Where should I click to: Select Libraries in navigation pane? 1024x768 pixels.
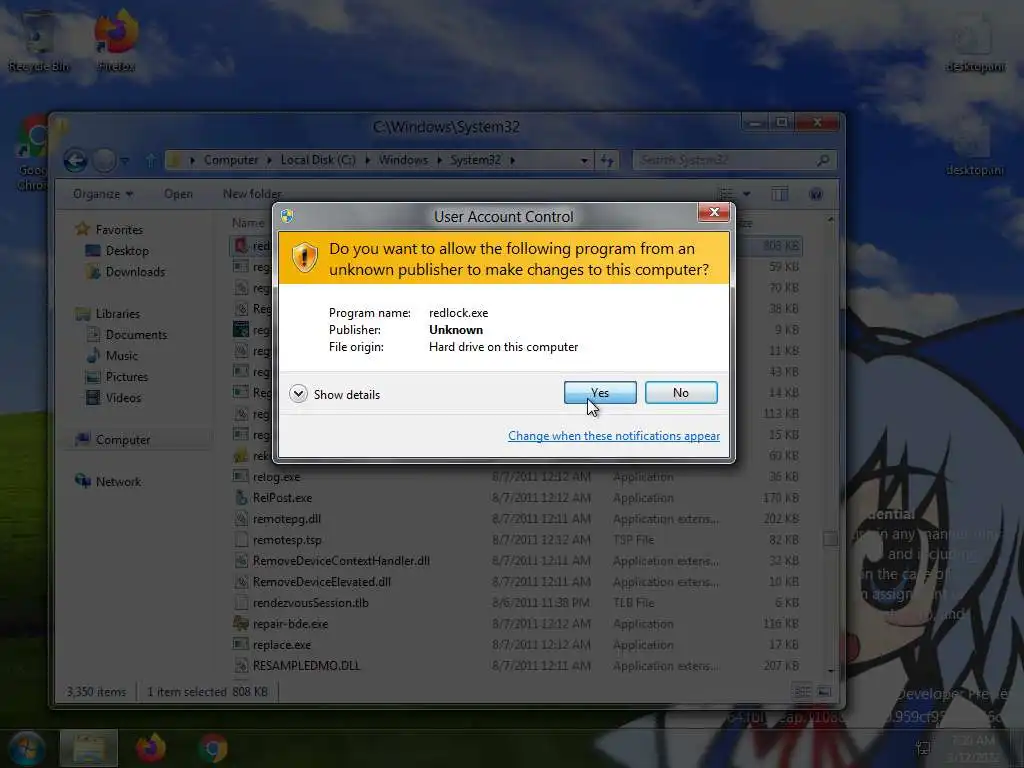[118, 313]
